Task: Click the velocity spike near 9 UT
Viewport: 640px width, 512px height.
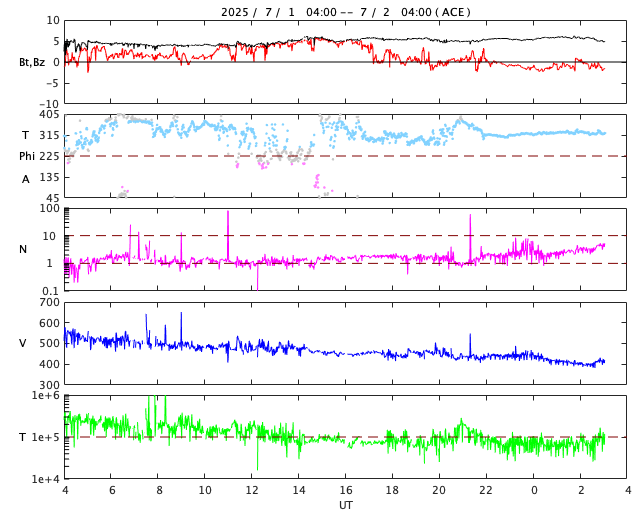Action: point(181,329)
